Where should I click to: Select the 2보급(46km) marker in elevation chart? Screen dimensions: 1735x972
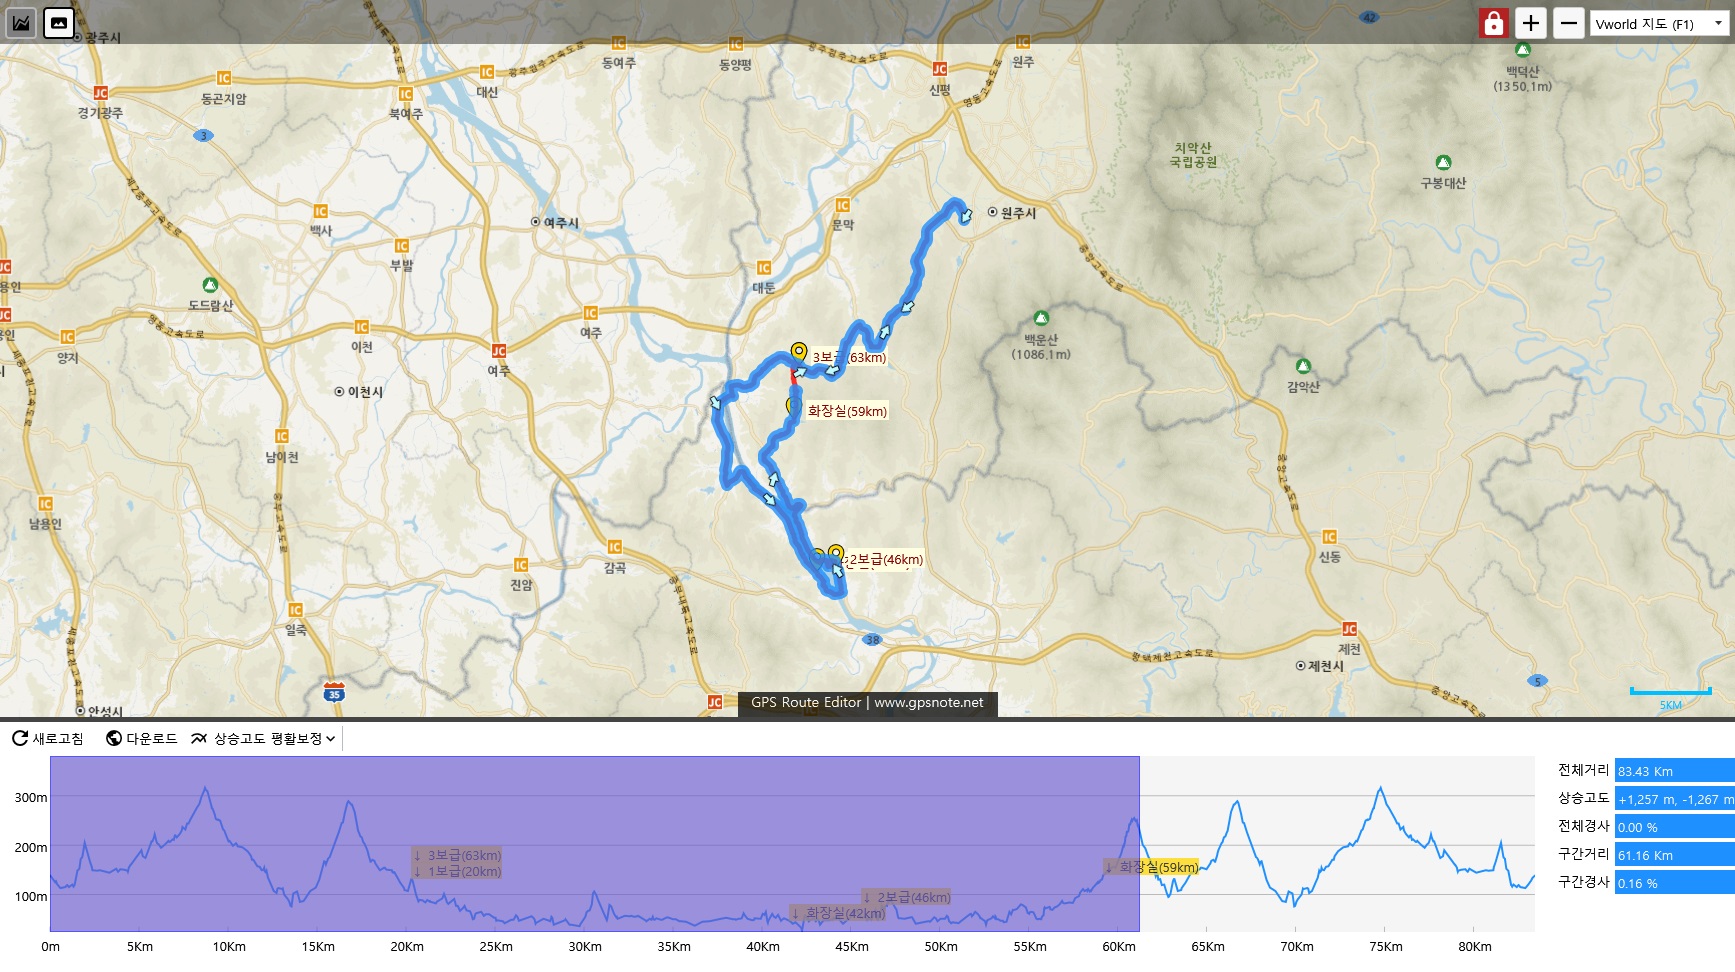tap(907, 897)
